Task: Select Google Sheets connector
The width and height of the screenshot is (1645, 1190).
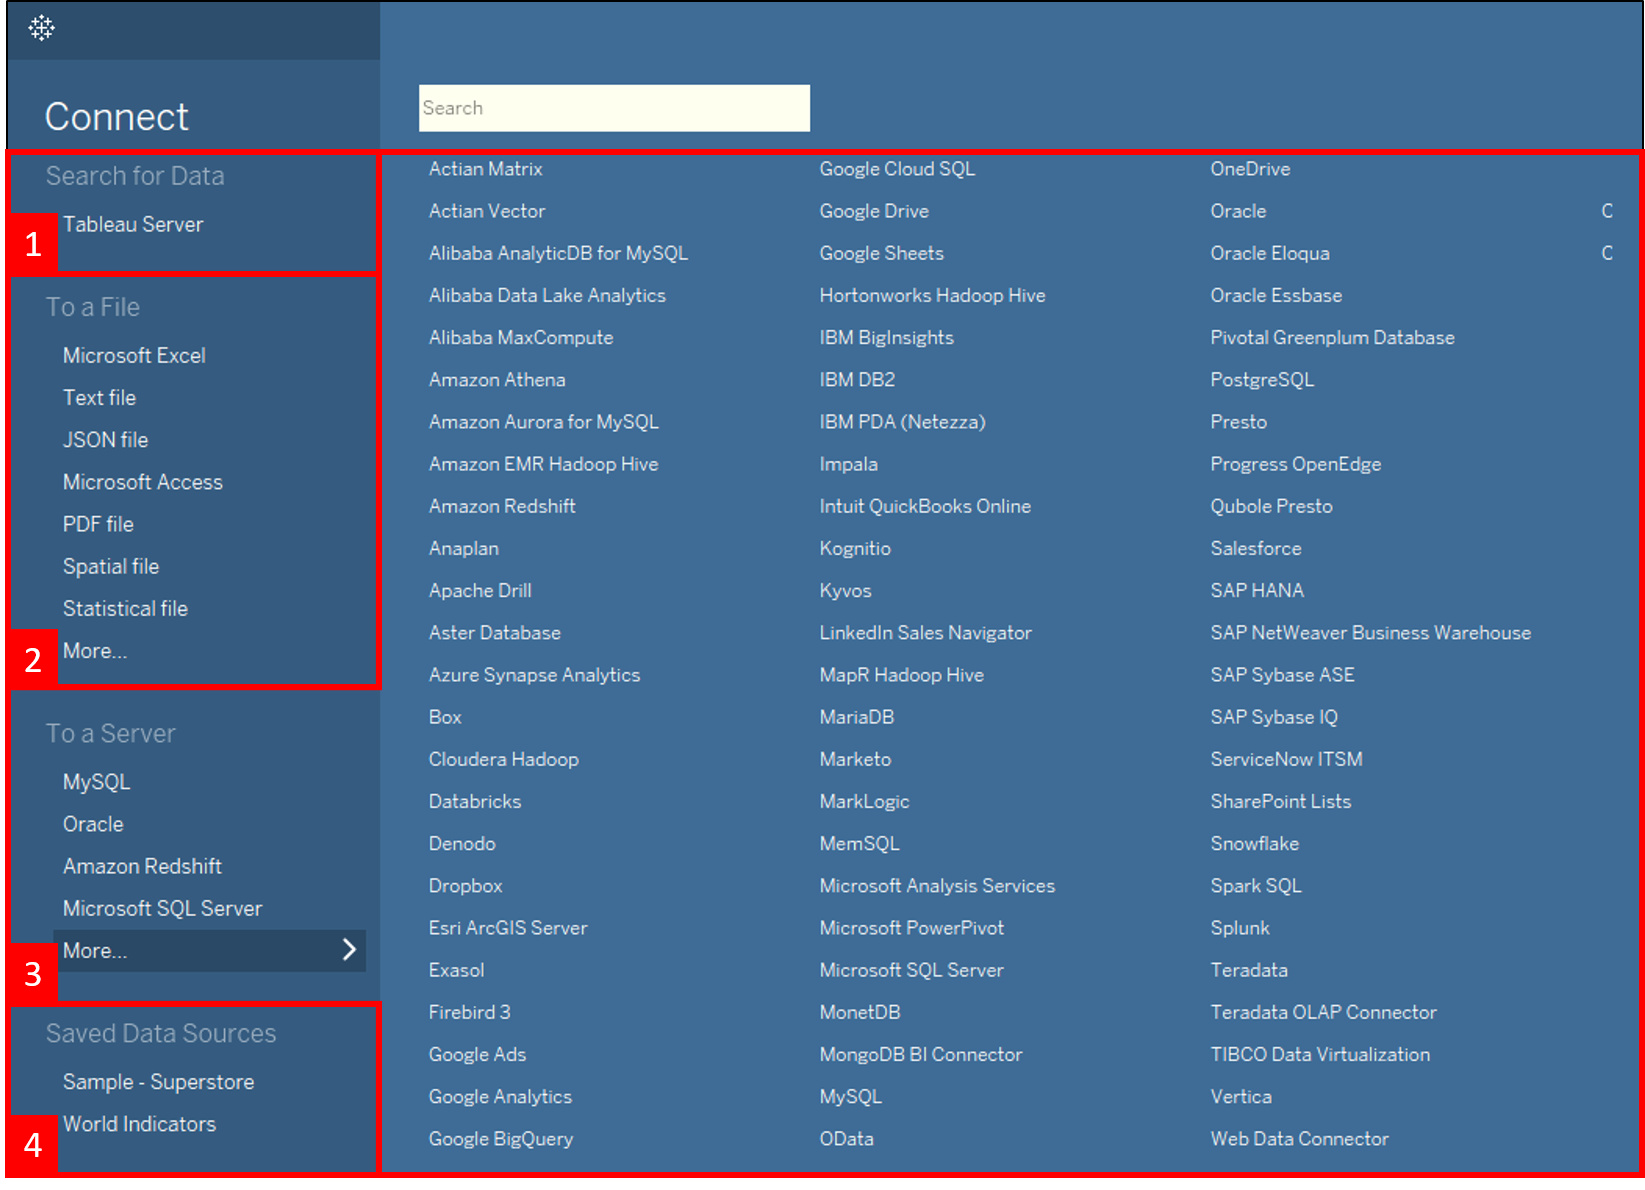Action: click(x=881, y=254)
